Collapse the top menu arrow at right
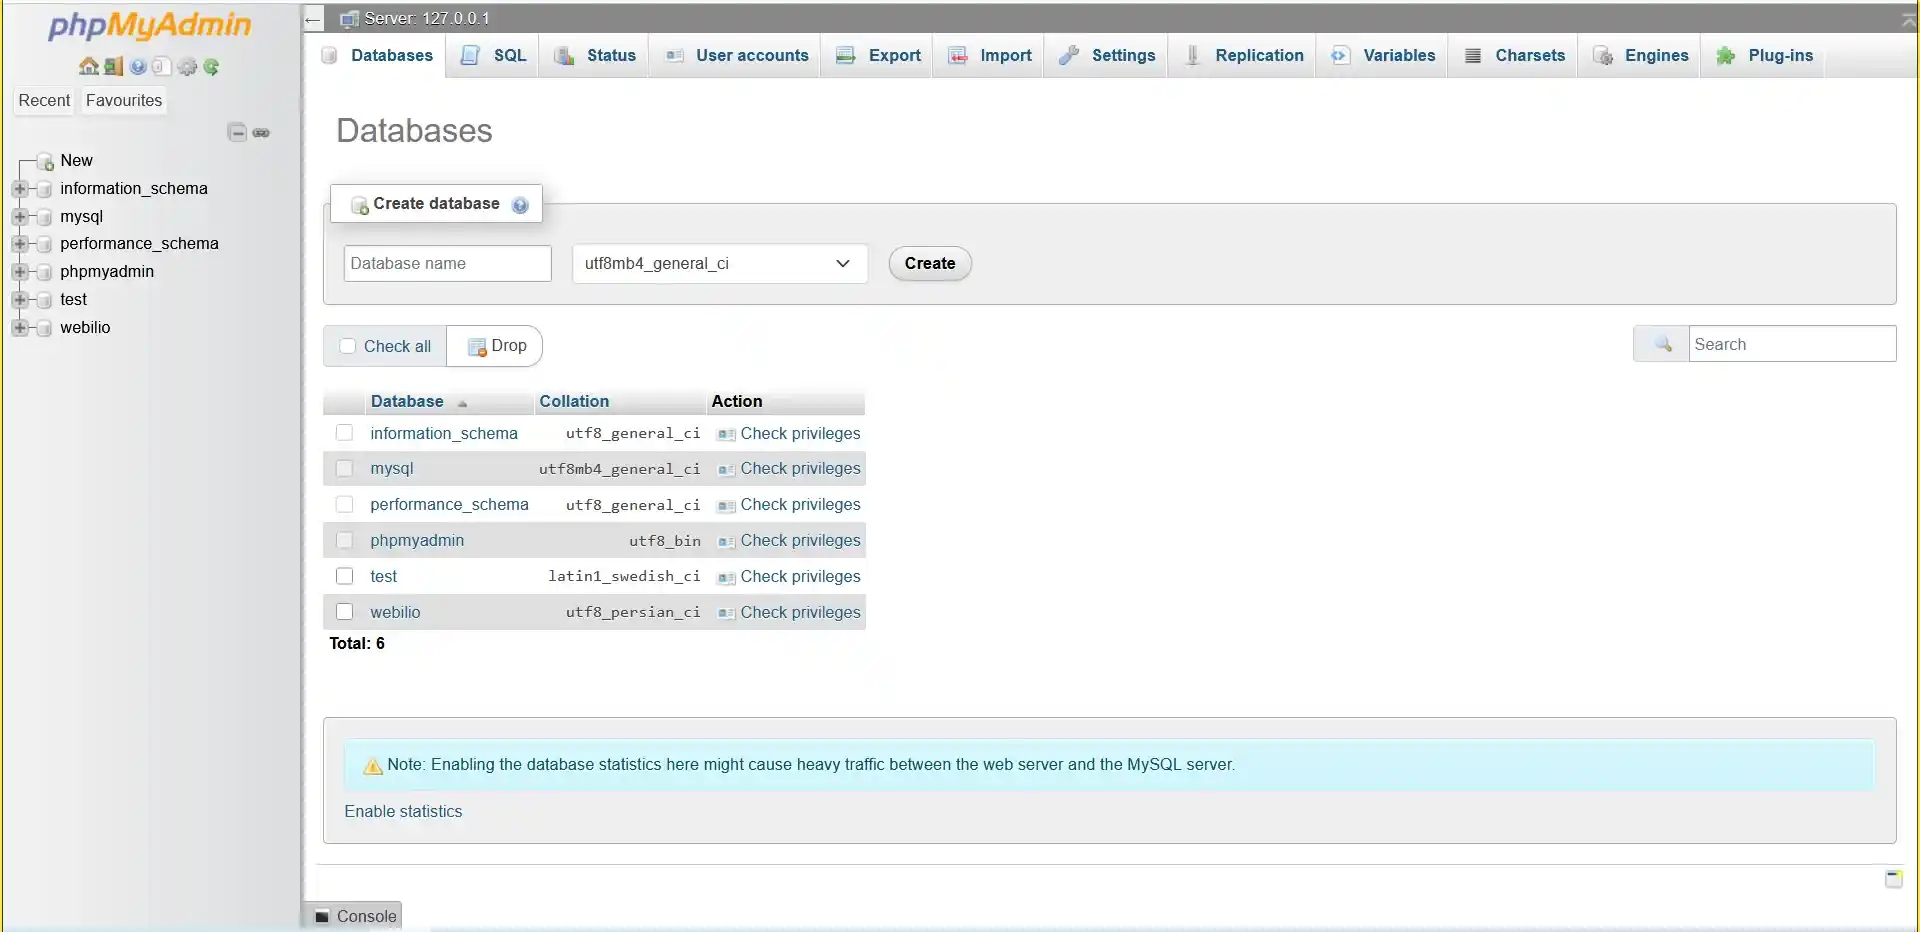The height and width of the screenshot is (932, 1920). [1908, 19]
